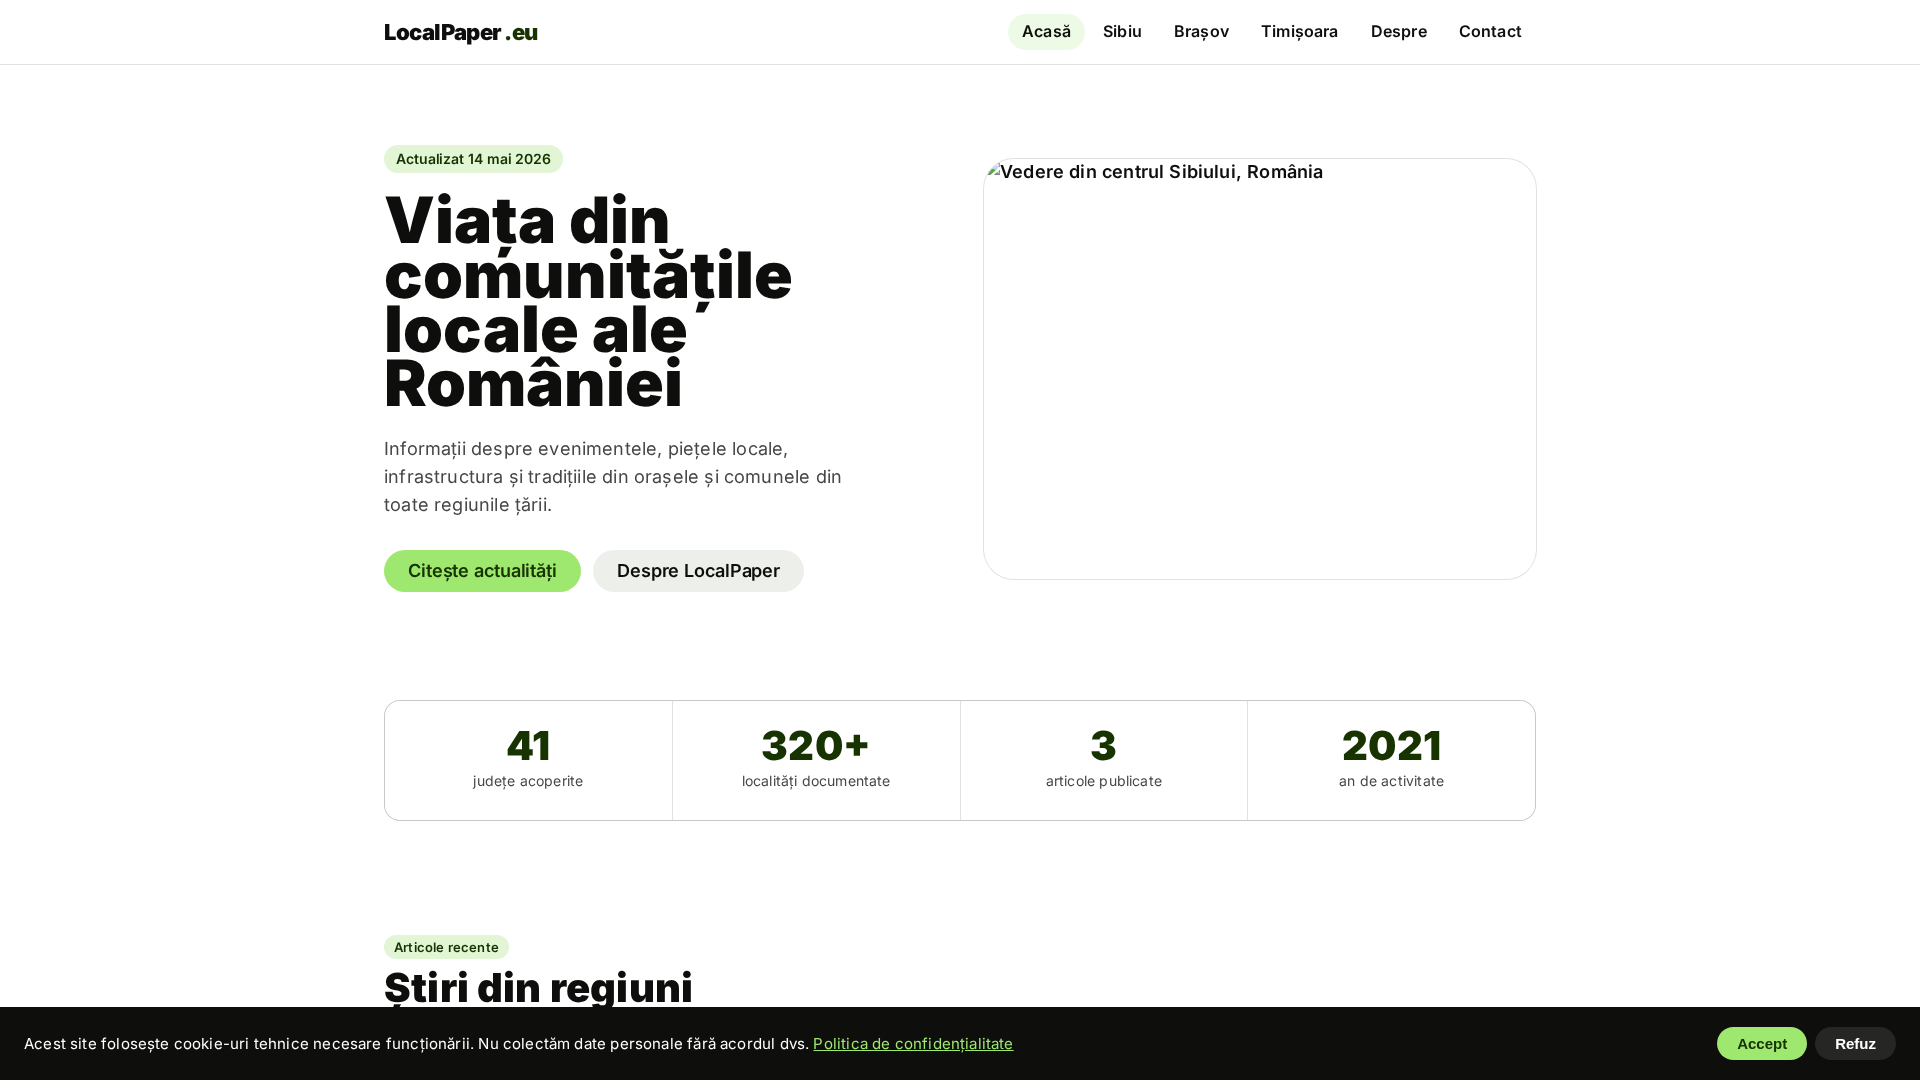Click the Despre LocalPaper button
Image resolution: width=1920 pixels, height=1080 pixels.
tap(698, 571)
